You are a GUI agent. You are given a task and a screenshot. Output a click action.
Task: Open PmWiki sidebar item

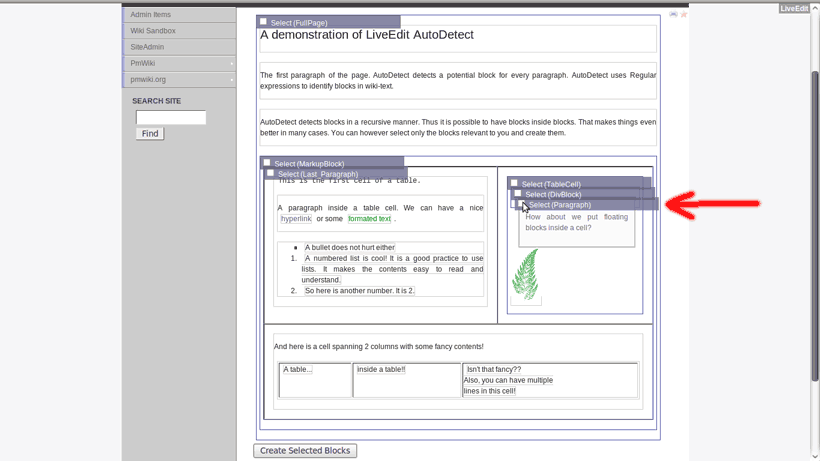click(179, 63)
